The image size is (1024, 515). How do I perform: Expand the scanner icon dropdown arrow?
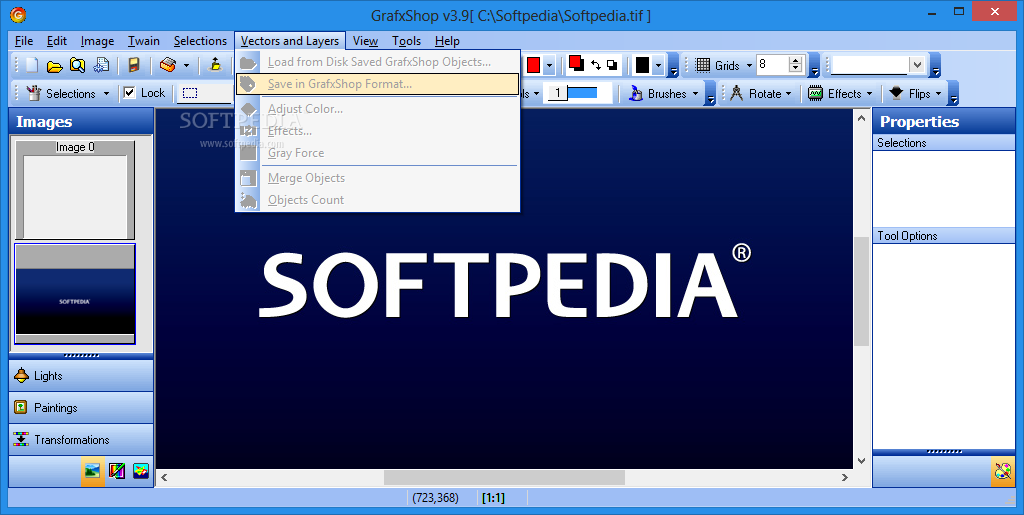pos(186,66)
